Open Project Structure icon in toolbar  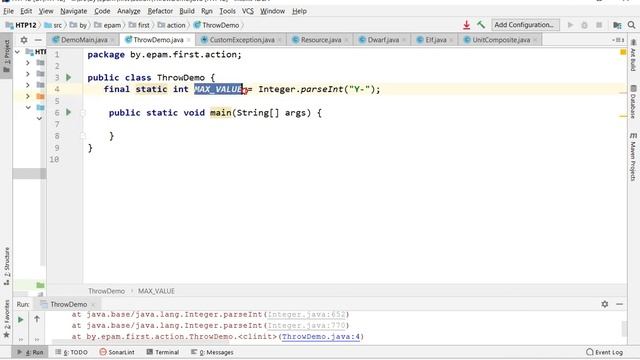(617, 25)
